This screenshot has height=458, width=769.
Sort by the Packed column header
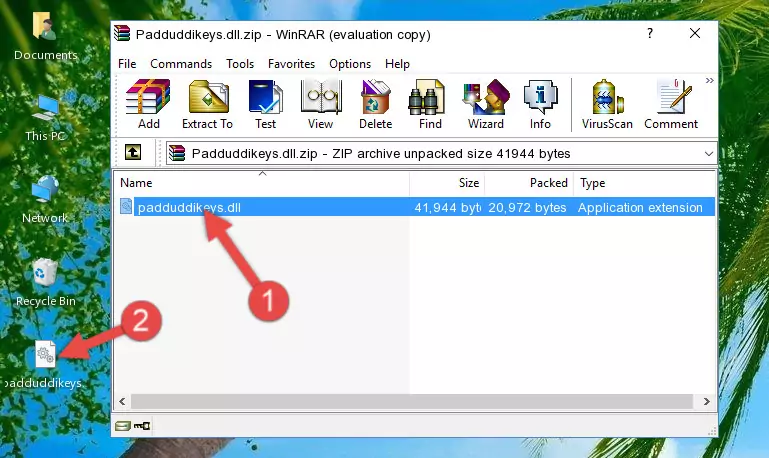coord(529,183)
